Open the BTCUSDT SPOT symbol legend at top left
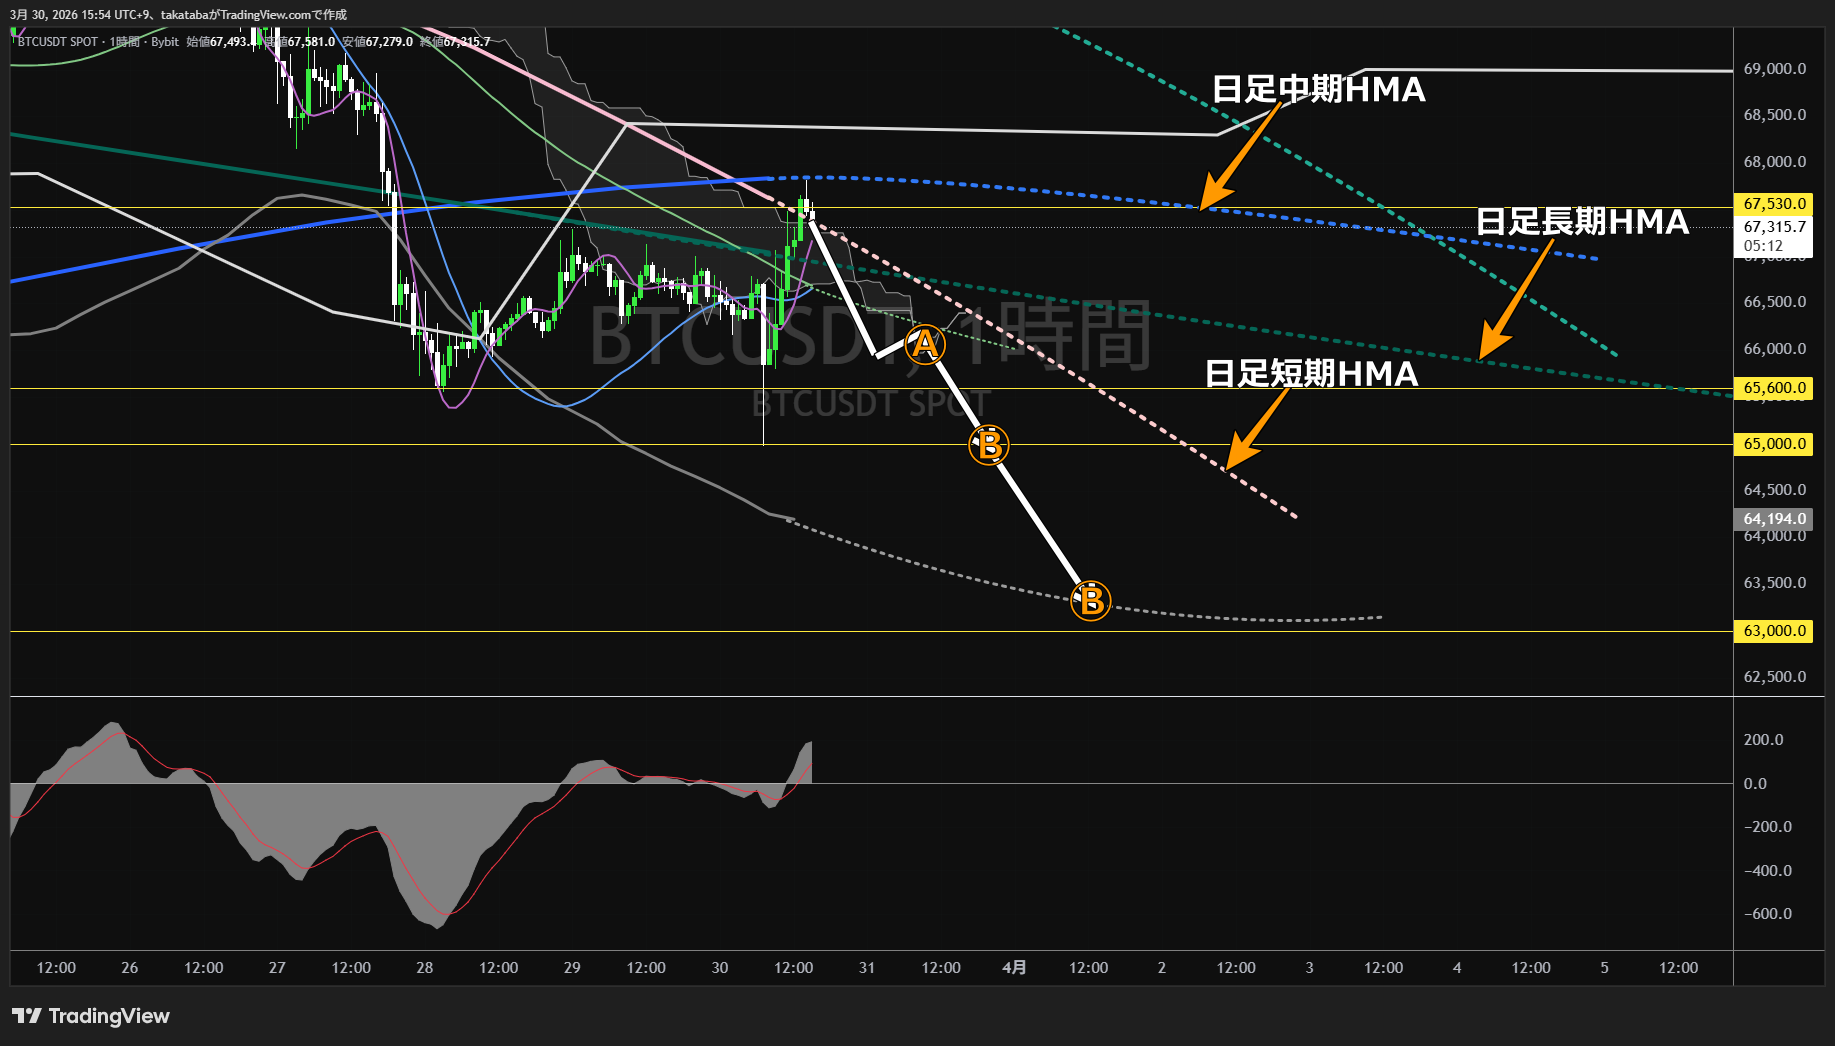 point(58,42)
